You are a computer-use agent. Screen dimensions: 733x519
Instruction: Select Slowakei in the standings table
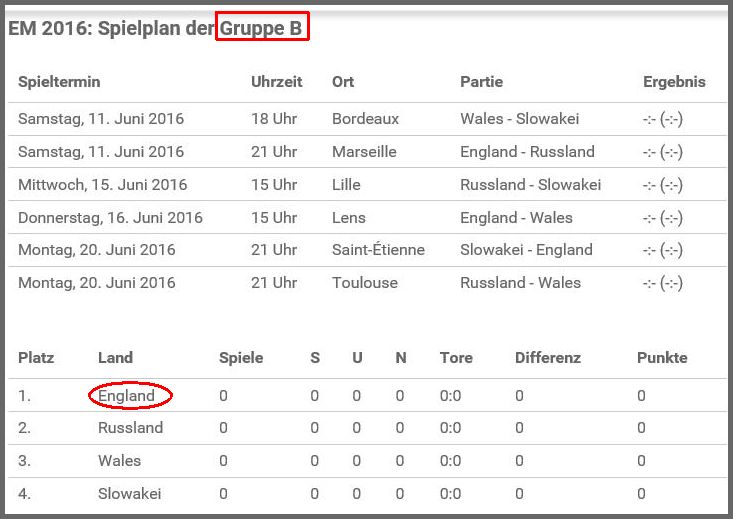click(129, 493)
